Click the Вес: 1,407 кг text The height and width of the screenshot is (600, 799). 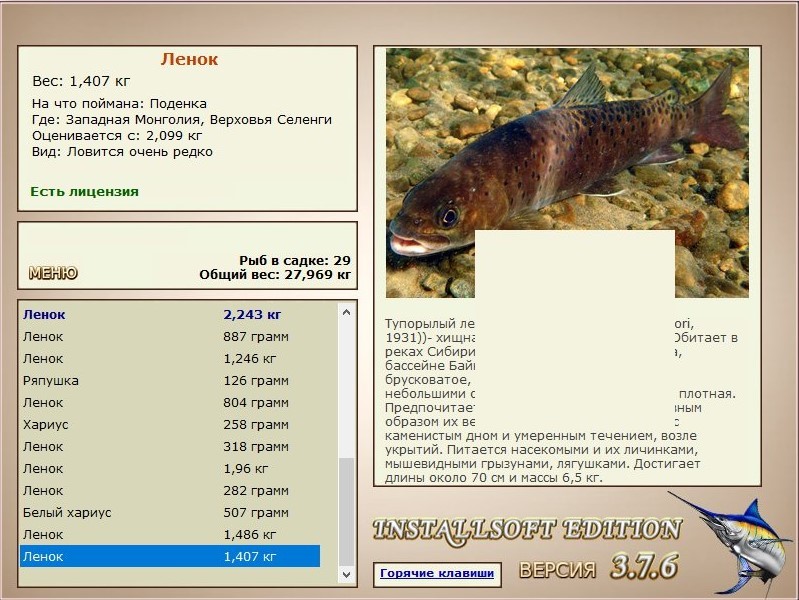(x=82, y=81)
